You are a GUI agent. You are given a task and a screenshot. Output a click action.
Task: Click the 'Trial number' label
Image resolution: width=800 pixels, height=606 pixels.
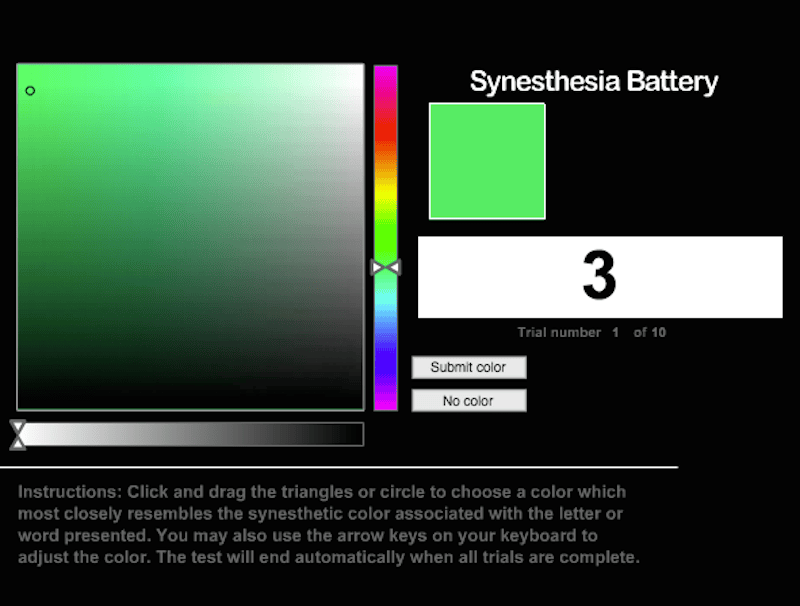[x=559, y=333]
